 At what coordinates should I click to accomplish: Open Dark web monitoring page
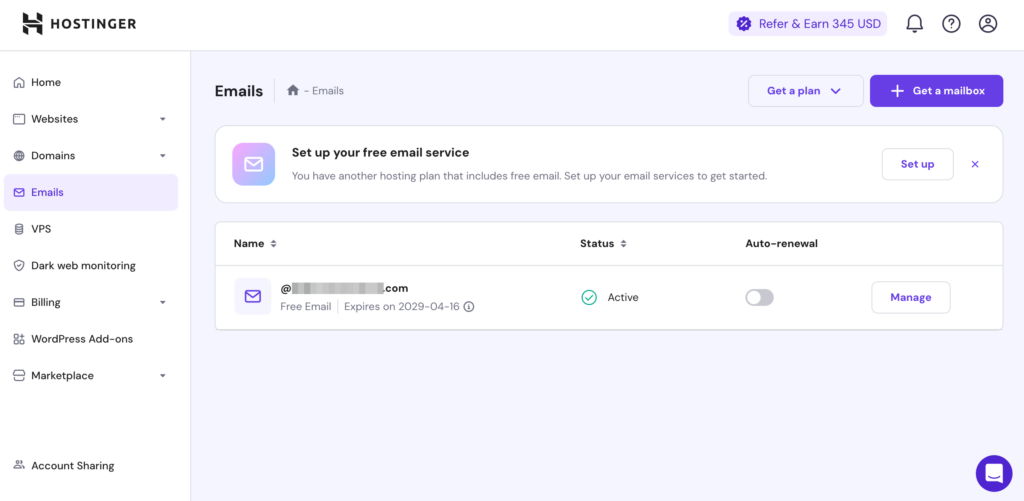[91, 266]
